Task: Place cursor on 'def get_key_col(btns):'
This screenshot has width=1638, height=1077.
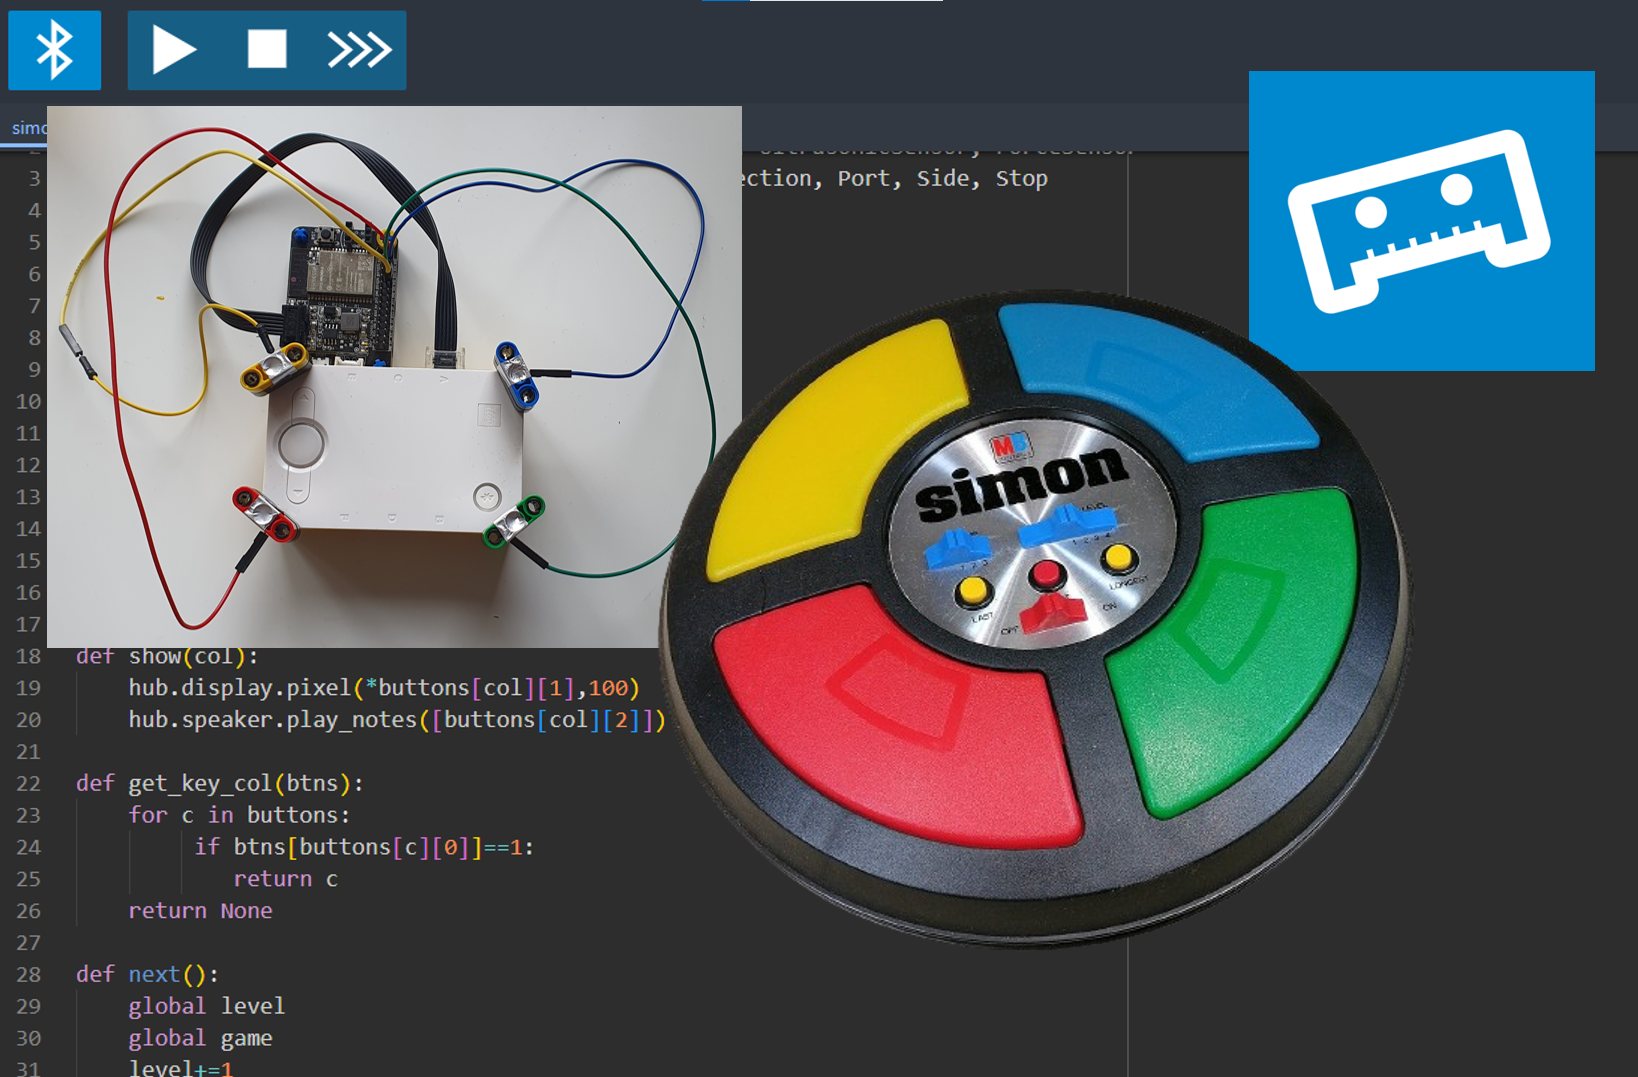Action: pos(220,783)
